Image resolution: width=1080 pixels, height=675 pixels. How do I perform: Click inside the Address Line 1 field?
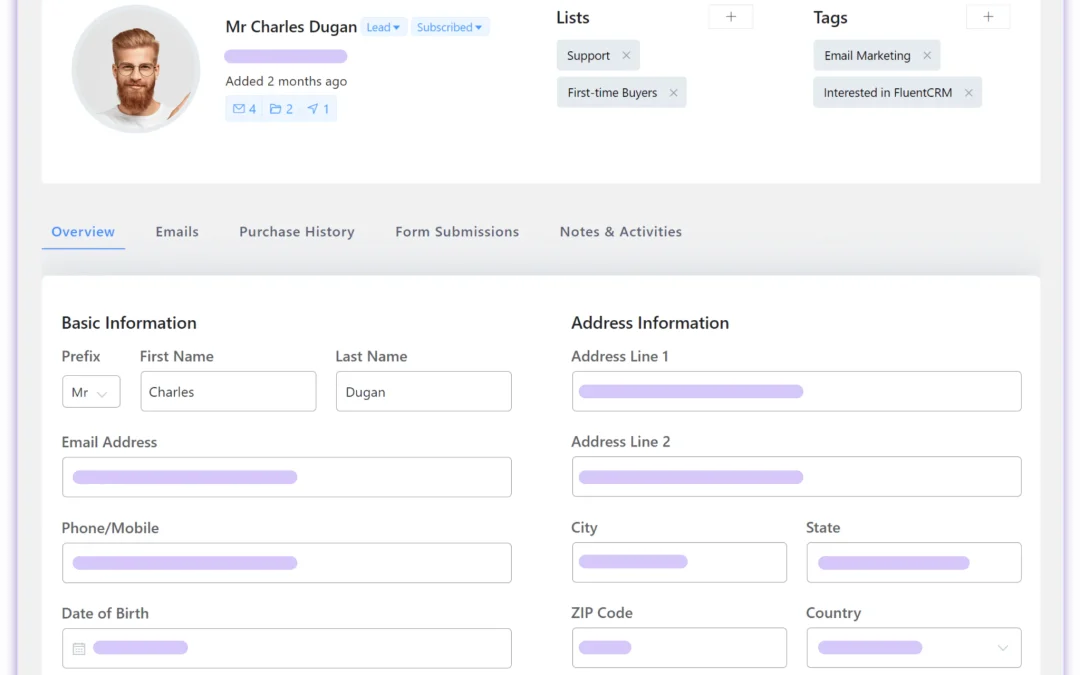(796, 391)
